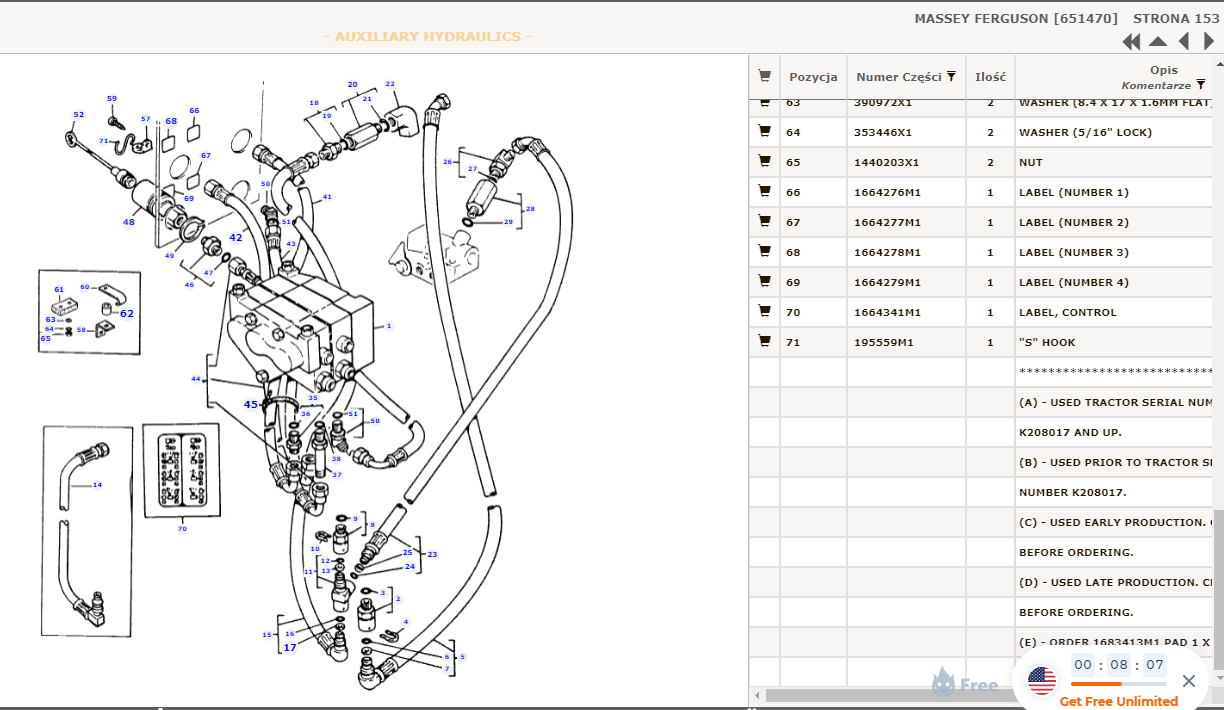Click the horizontal scrollbar under table
This screenshot has width=1224, height=710.
pos(850,695)
